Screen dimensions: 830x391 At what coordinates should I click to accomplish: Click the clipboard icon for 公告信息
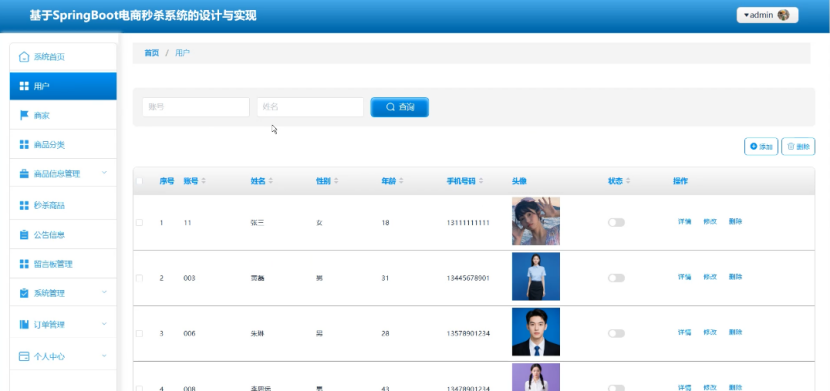tap(24, 235)
